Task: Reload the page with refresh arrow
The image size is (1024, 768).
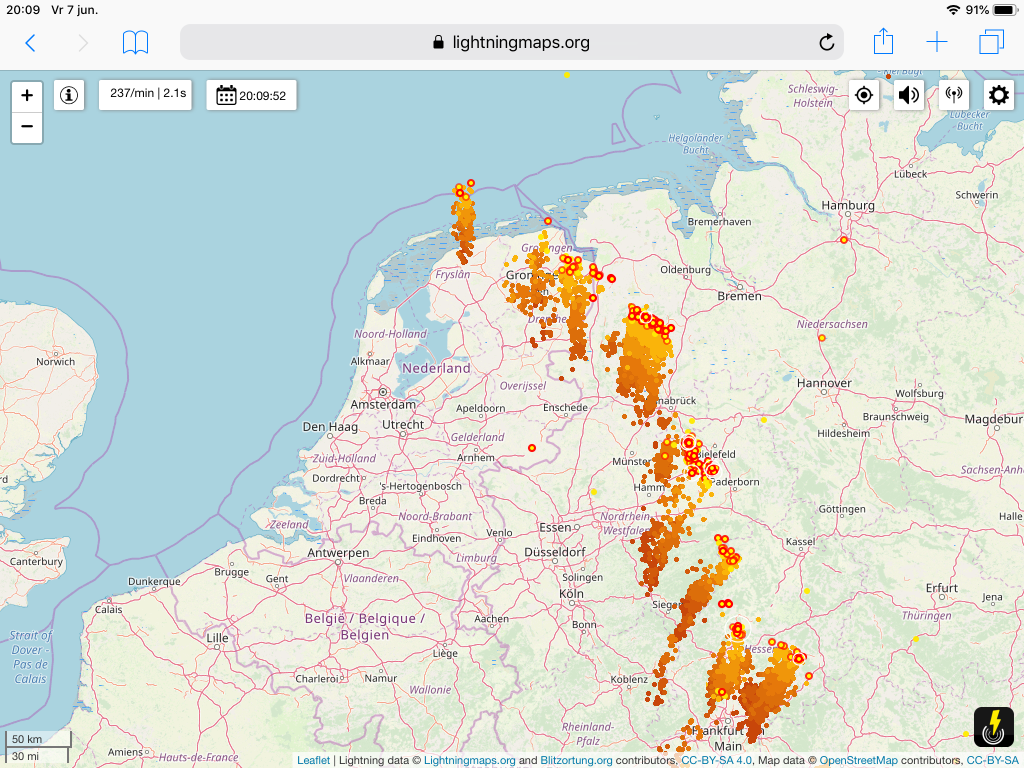Action: [826, 42]
